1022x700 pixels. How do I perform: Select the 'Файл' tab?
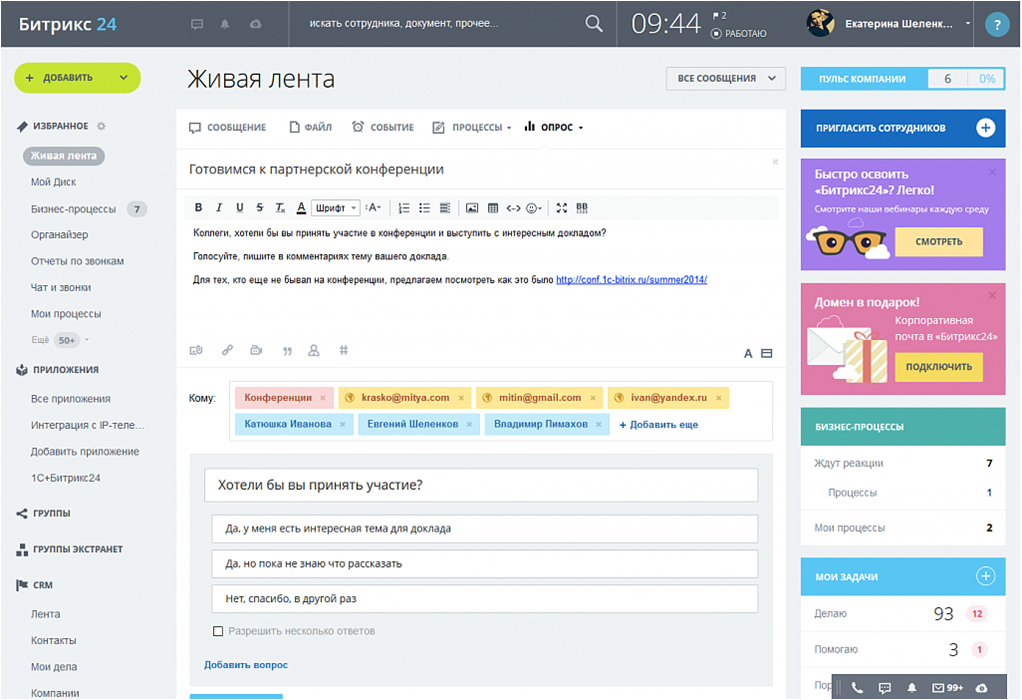click(x=311, y=127)
